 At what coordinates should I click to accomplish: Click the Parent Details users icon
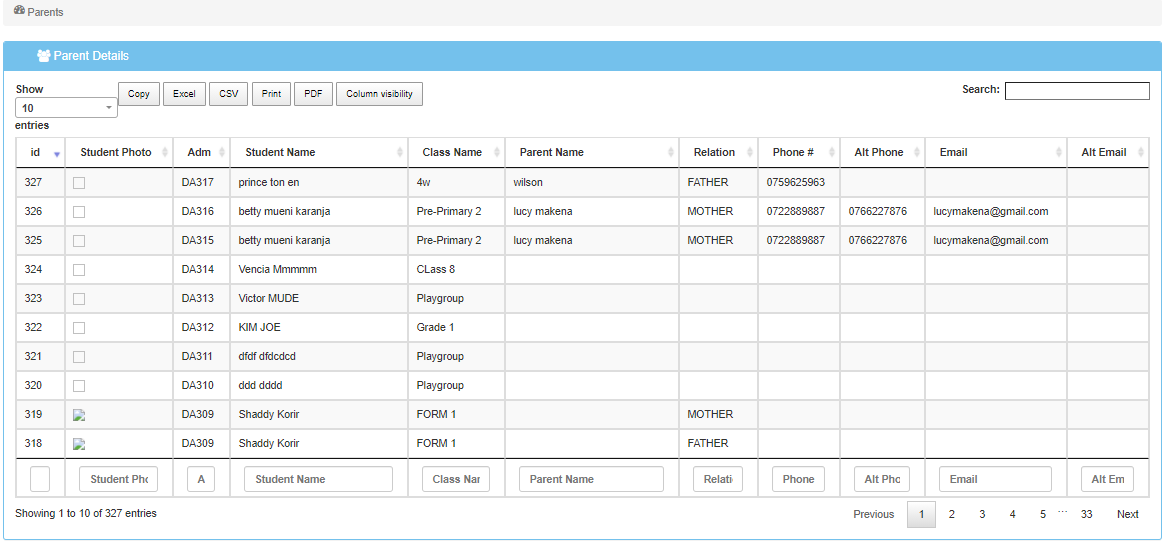coord(43,56)
